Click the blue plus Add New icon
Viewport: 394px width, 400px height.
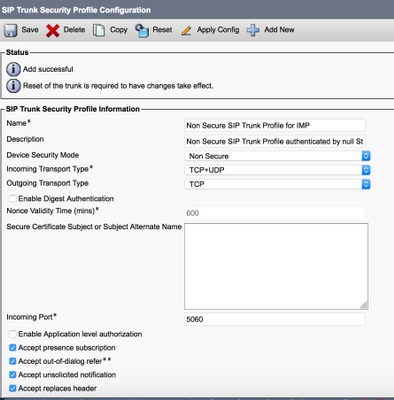click(x=253, y=30)
